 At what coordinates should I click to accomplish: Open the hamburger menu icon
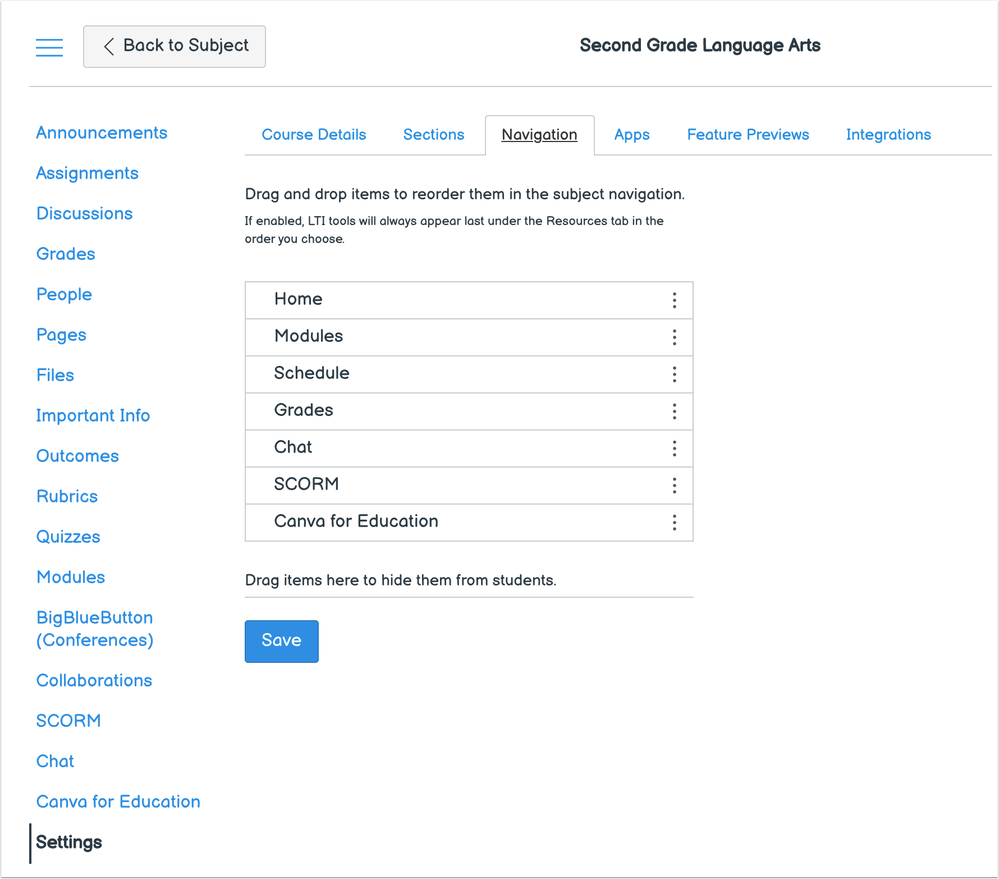pyautogui.click(x=49, y=47)
